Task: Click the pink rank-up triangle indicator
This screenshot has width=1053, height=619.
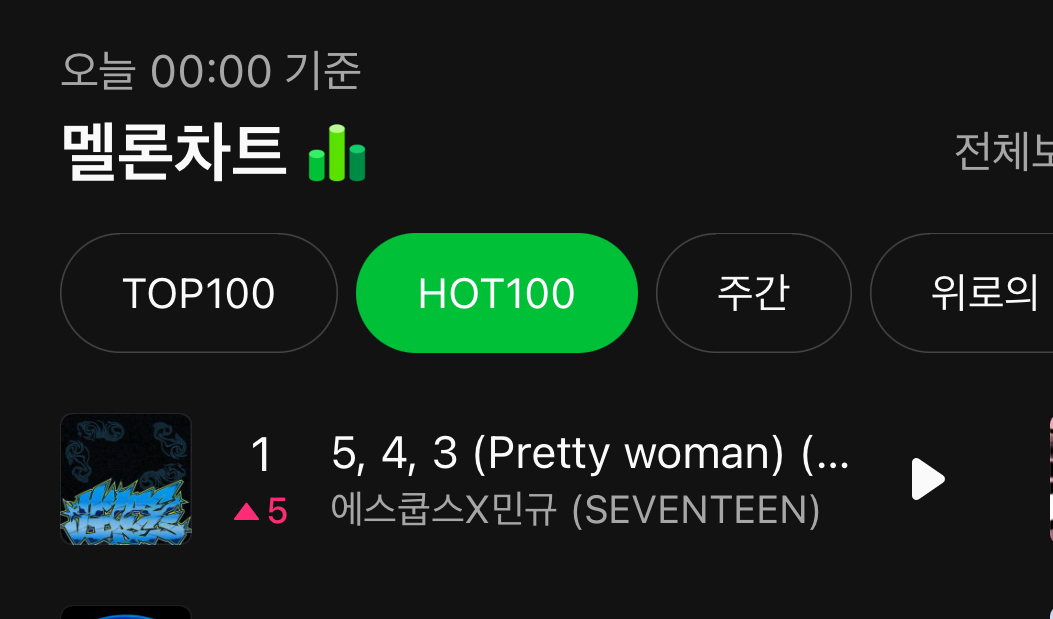Action: click(246, 512)
